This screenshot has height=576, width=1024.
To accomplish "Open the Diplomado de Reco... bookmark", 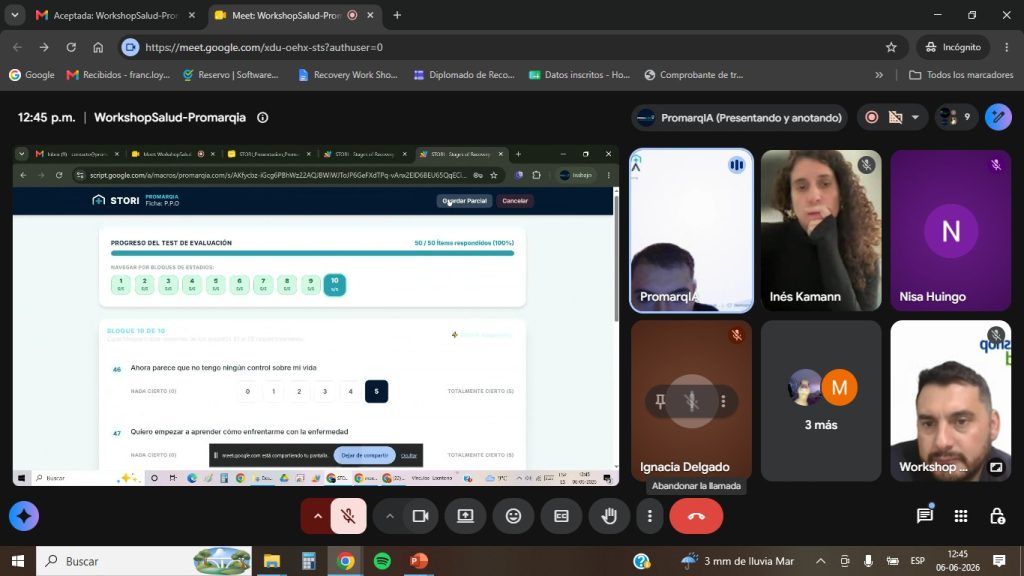I will (x=464, y=74).
